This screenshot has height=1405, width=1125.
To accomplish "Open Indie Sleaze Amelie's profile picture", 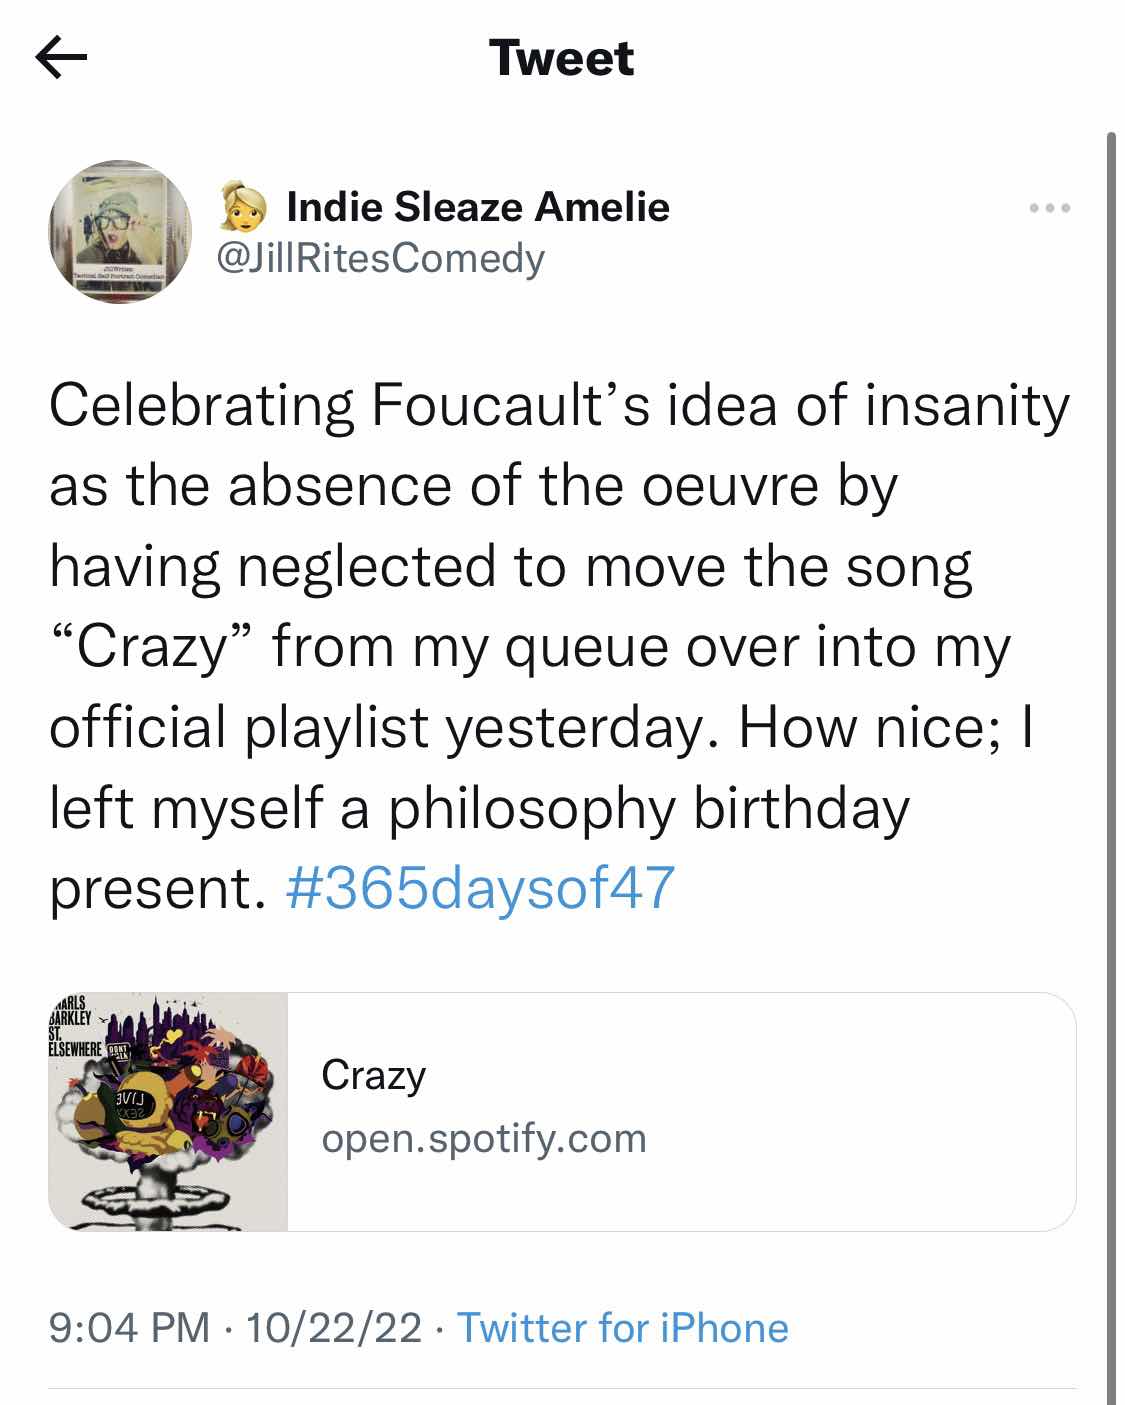I will pyautogui.click(x=120, y=231).
